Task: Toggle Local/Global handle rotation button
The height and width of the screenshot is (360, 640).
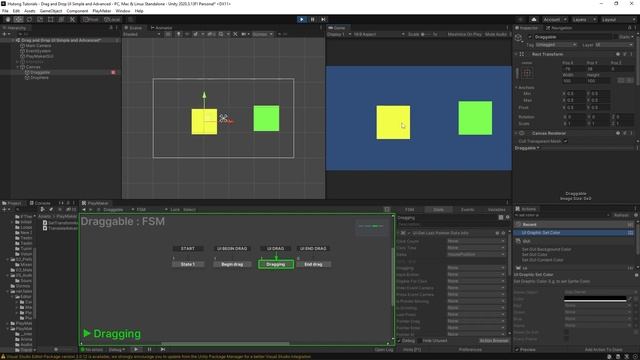Action: coord(111,19)
